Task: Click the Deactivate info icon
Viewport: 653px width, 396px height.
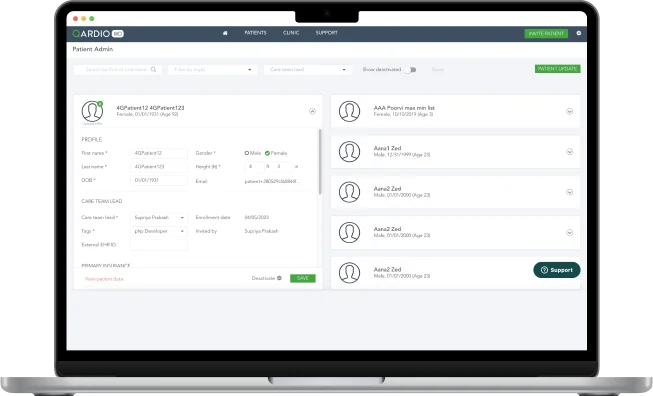Action: pyautogui.click(x=279, y=278)
